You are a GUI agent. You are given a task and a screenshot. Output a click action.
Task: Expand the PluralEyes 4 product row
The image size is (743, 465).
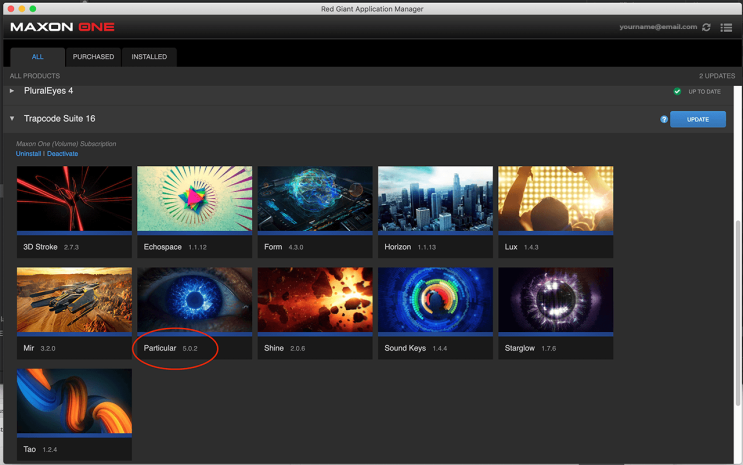(x=13, y=91)
